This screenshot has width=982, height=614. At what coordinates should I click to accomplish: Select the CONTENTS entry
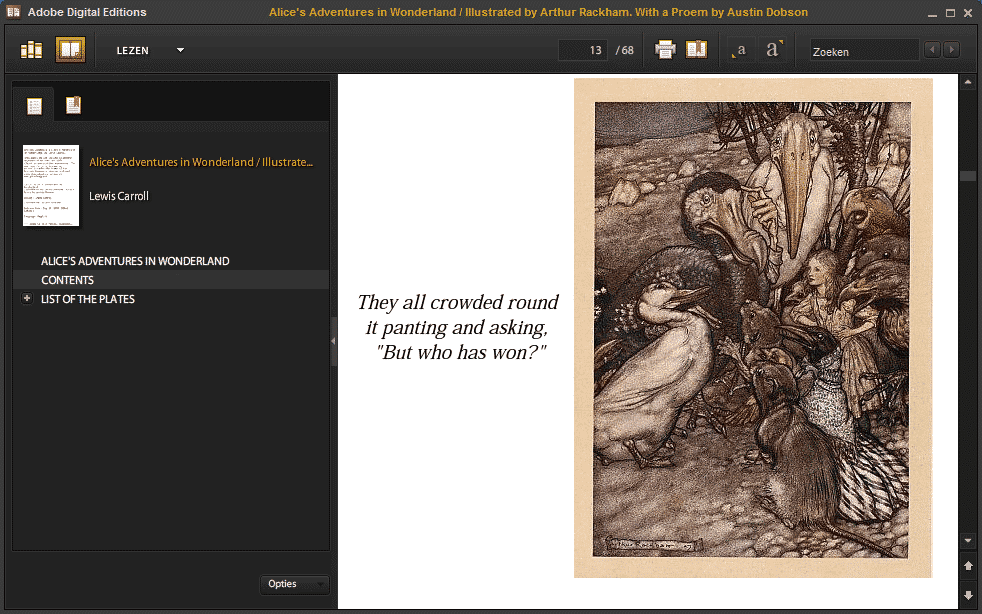coord(68,280)
